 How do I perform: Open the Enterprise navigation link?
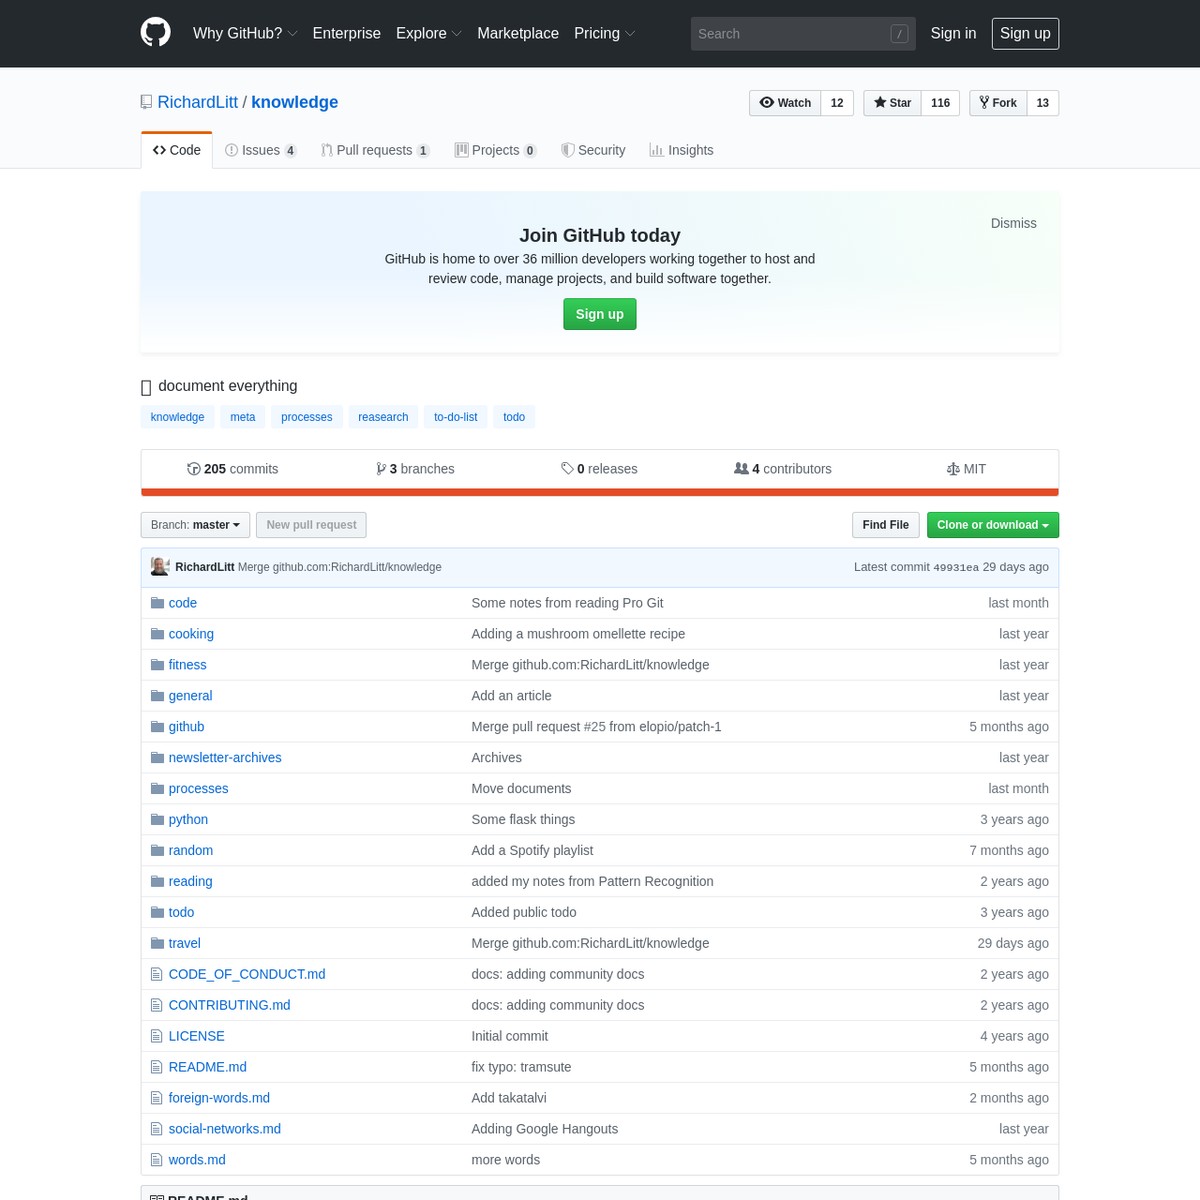(346, 33)
